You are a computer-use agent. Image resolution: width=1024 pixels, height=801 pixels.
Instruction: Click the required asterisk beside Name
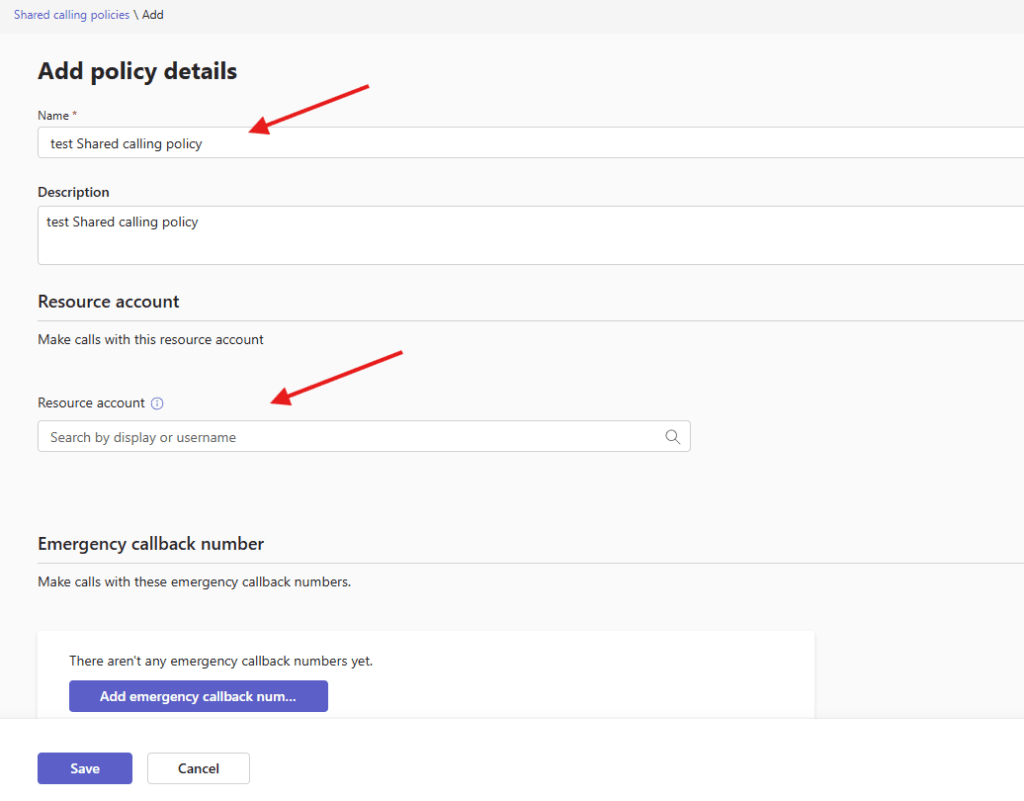click(x=74, y=115)
